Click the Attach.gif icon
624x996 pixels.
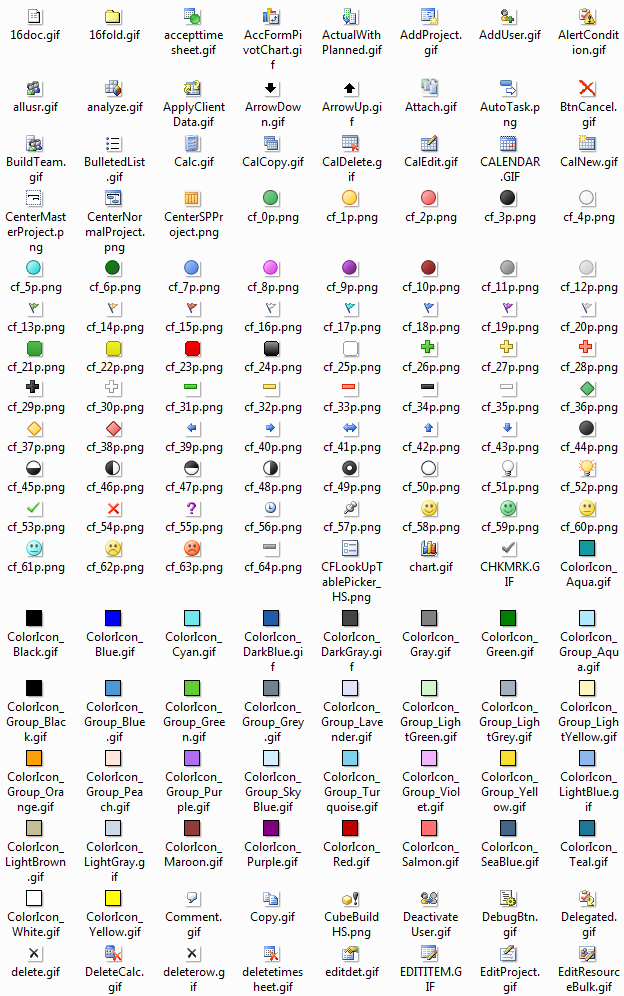(430, 88)
